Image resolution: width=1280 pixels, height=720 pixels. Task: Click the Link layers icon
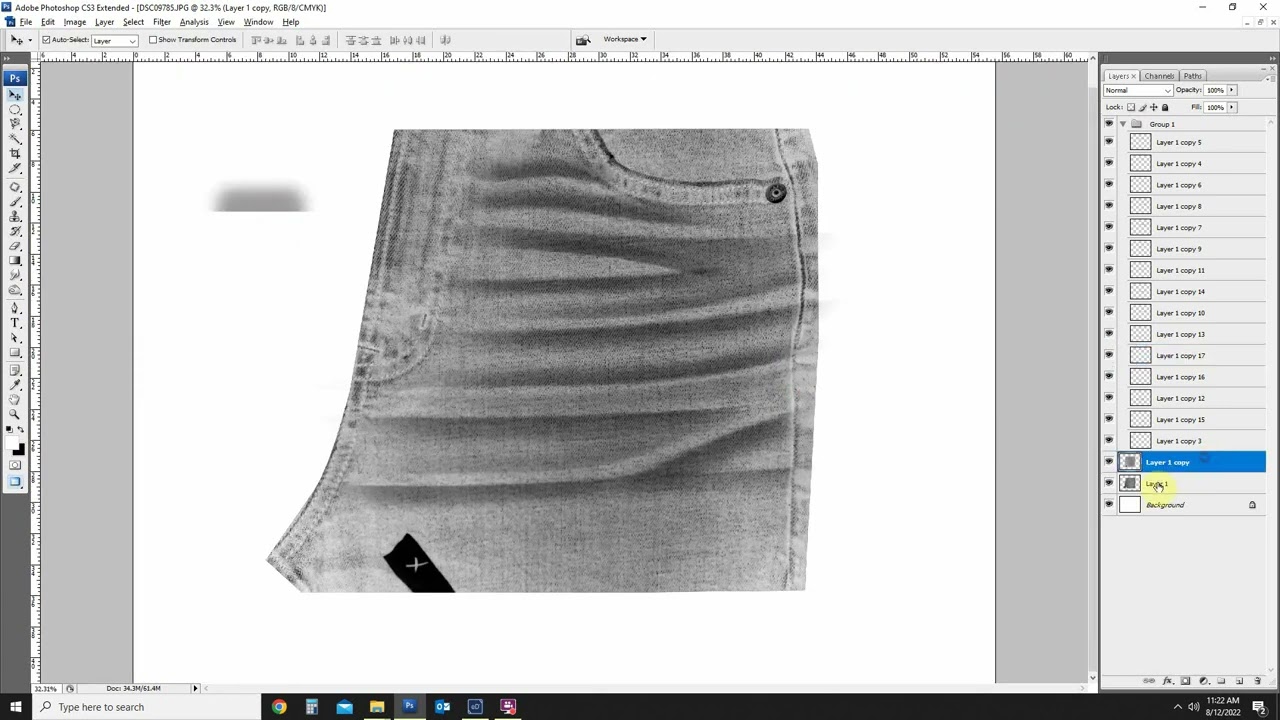(1149, 681)
